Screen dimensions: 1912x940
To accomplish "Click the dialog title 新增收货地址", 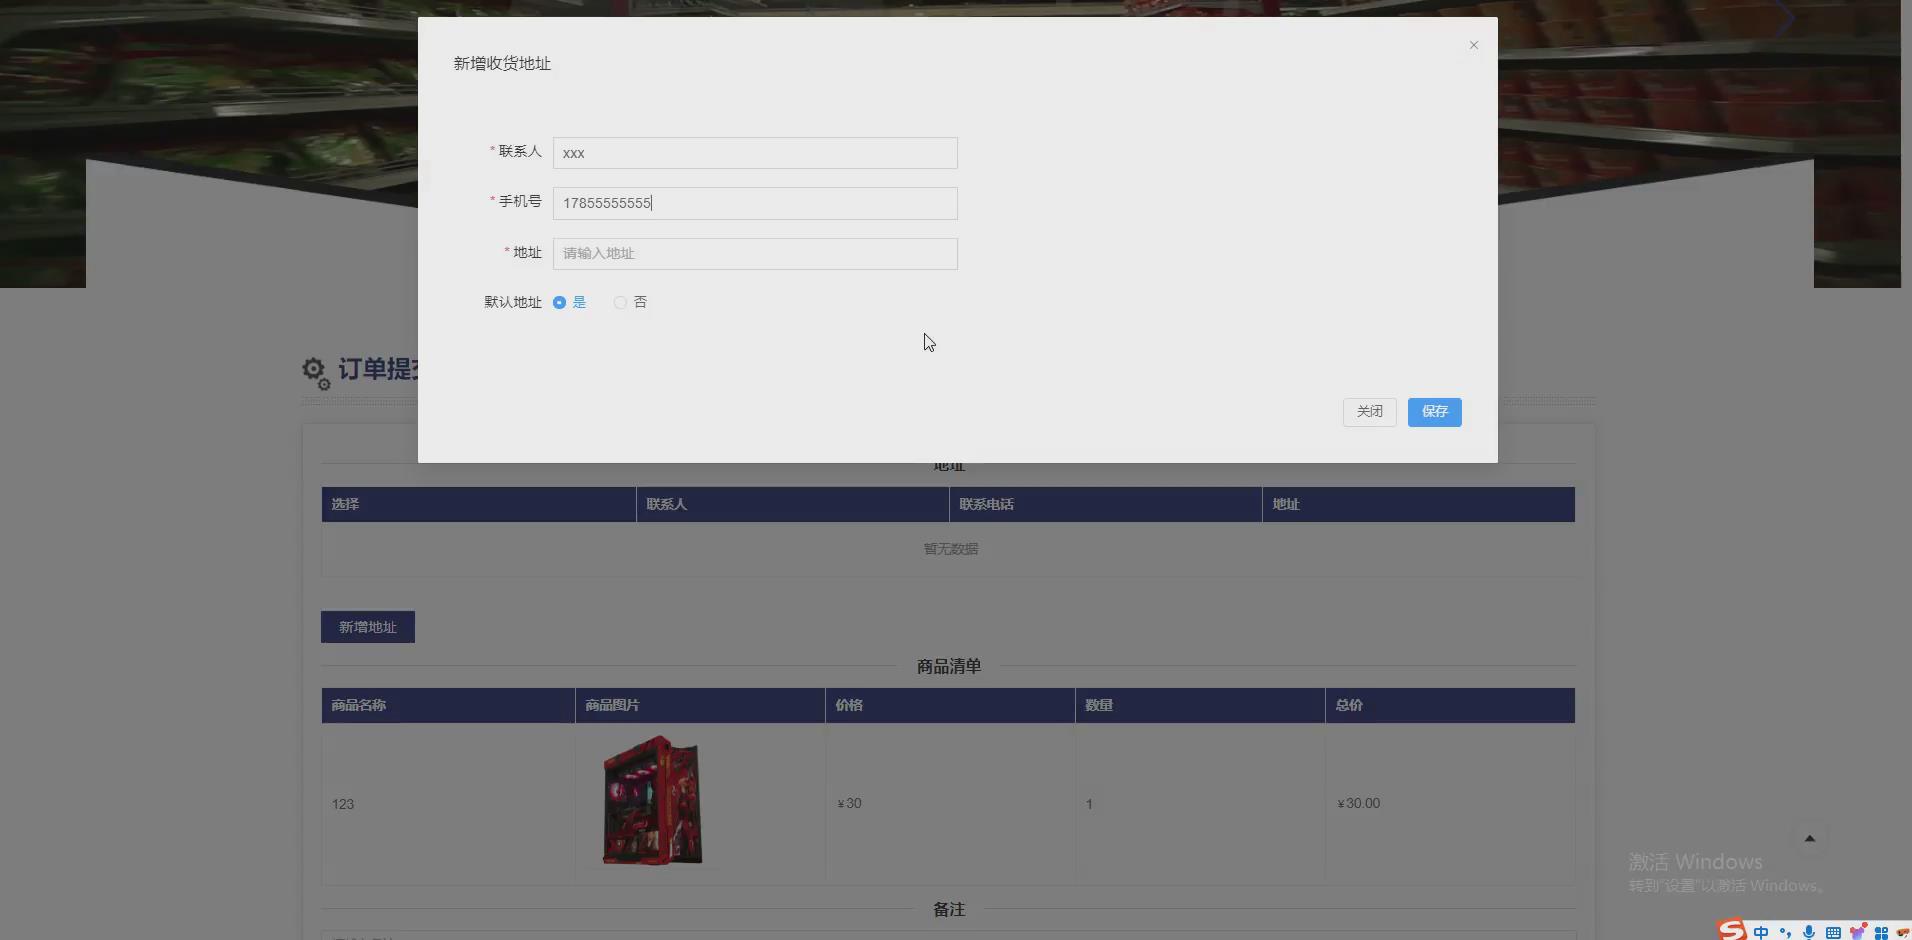I will [502, 63].
